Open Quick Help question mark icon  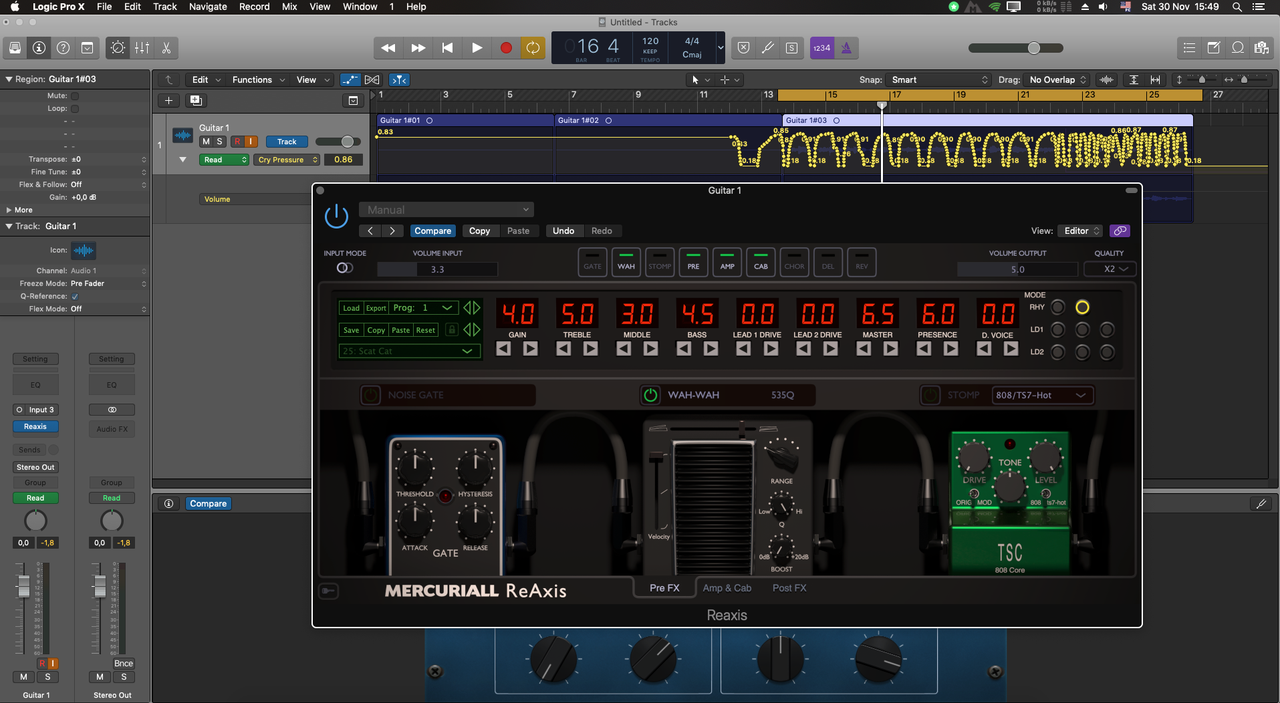63,47
